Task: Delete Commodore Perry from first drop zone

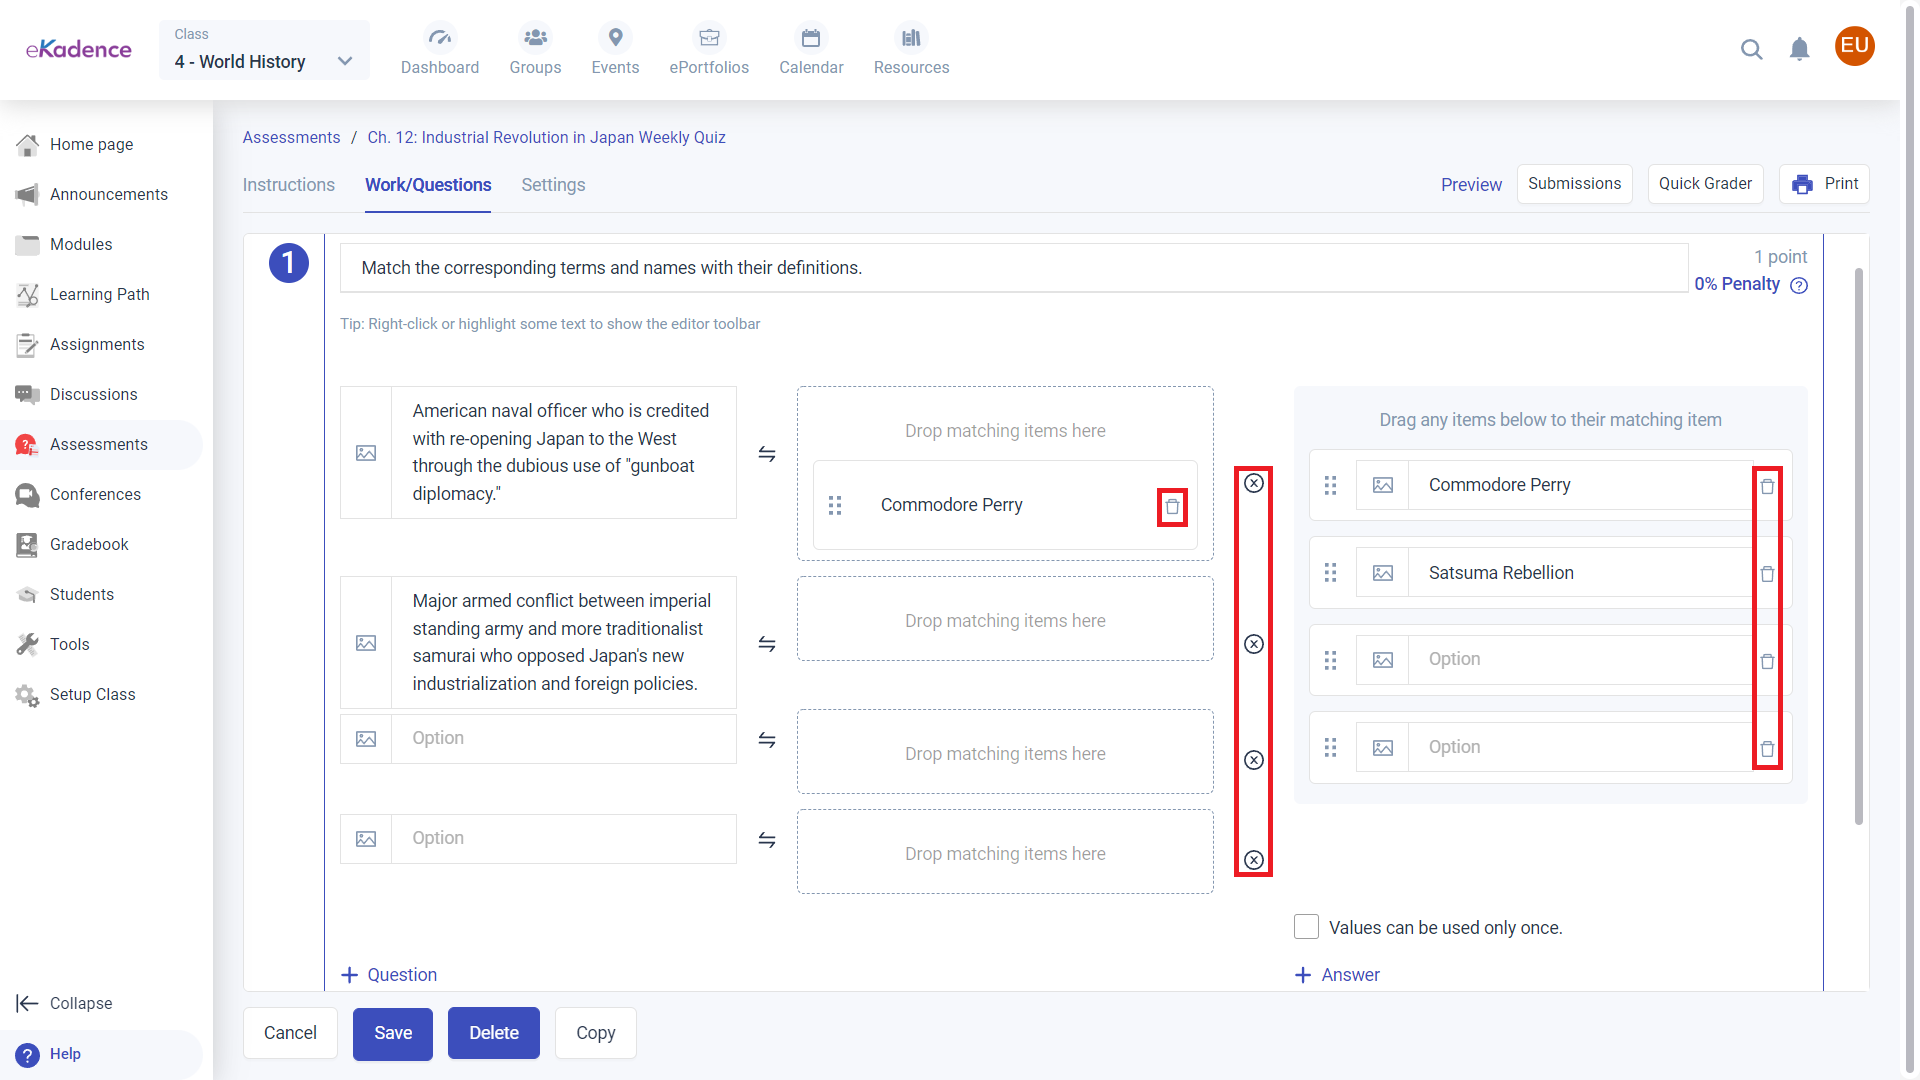Action: pos(1172,507)
